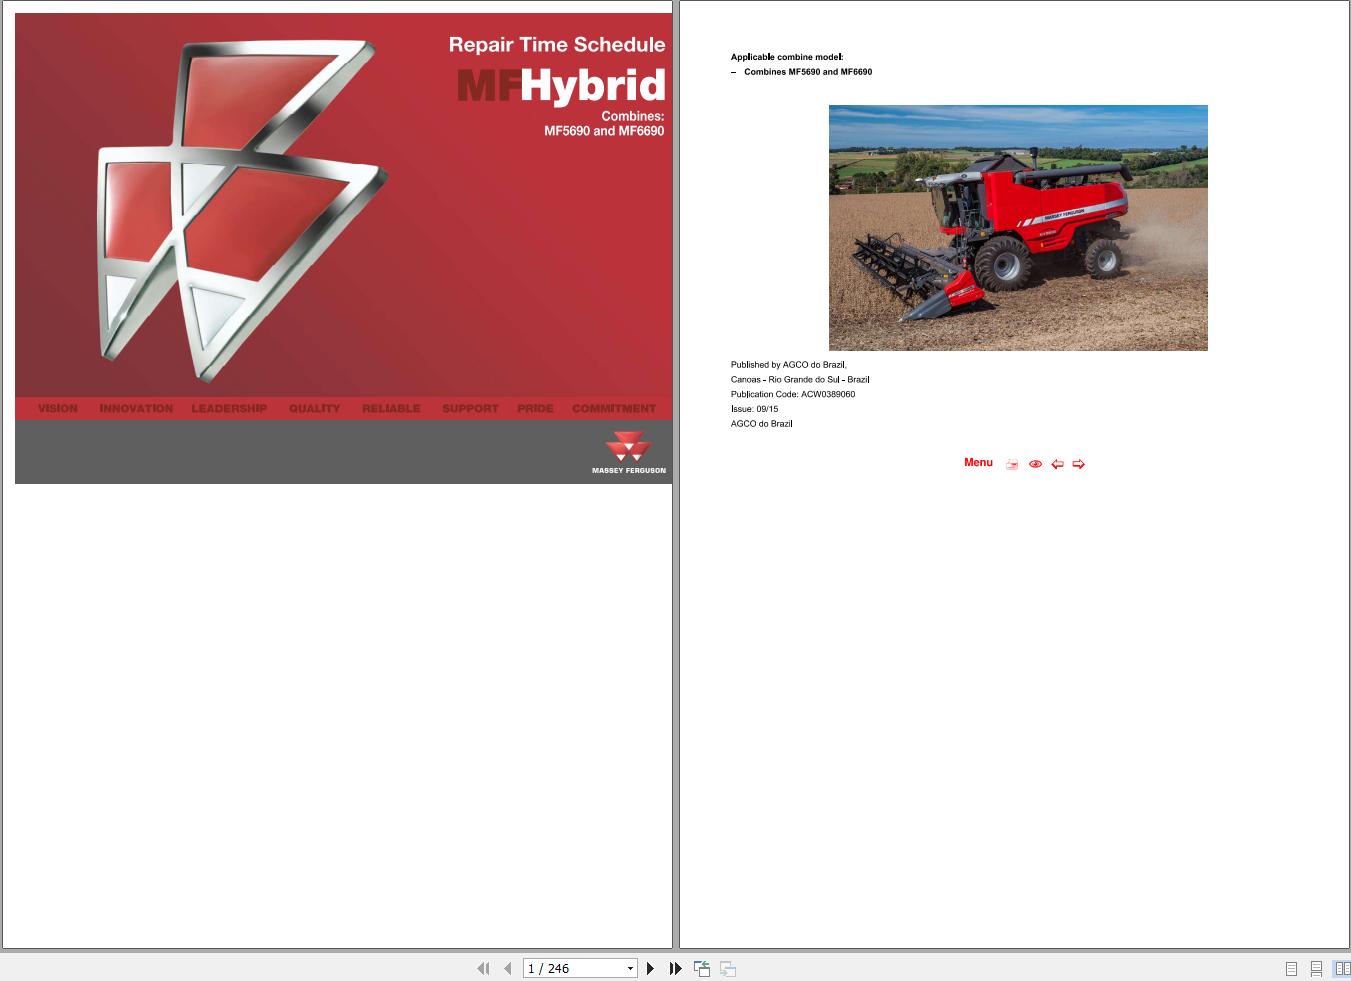Go to the previous page
Screen dimensions: 1351x981
[x=508, y=968]
